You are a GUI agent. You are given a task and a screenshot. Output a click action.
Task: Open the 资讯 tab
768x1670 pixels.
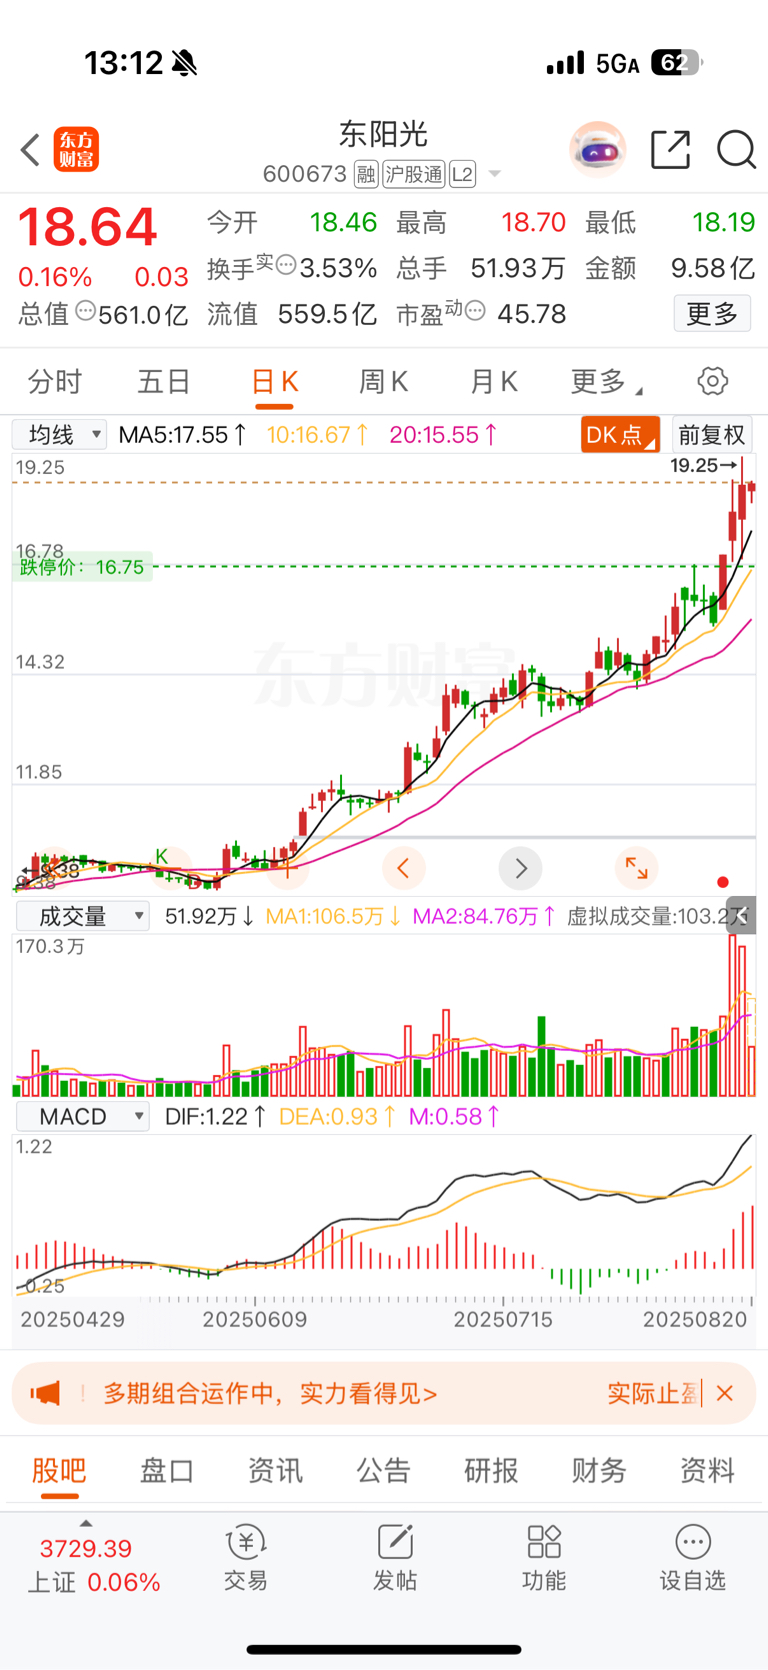(275, 1471)
